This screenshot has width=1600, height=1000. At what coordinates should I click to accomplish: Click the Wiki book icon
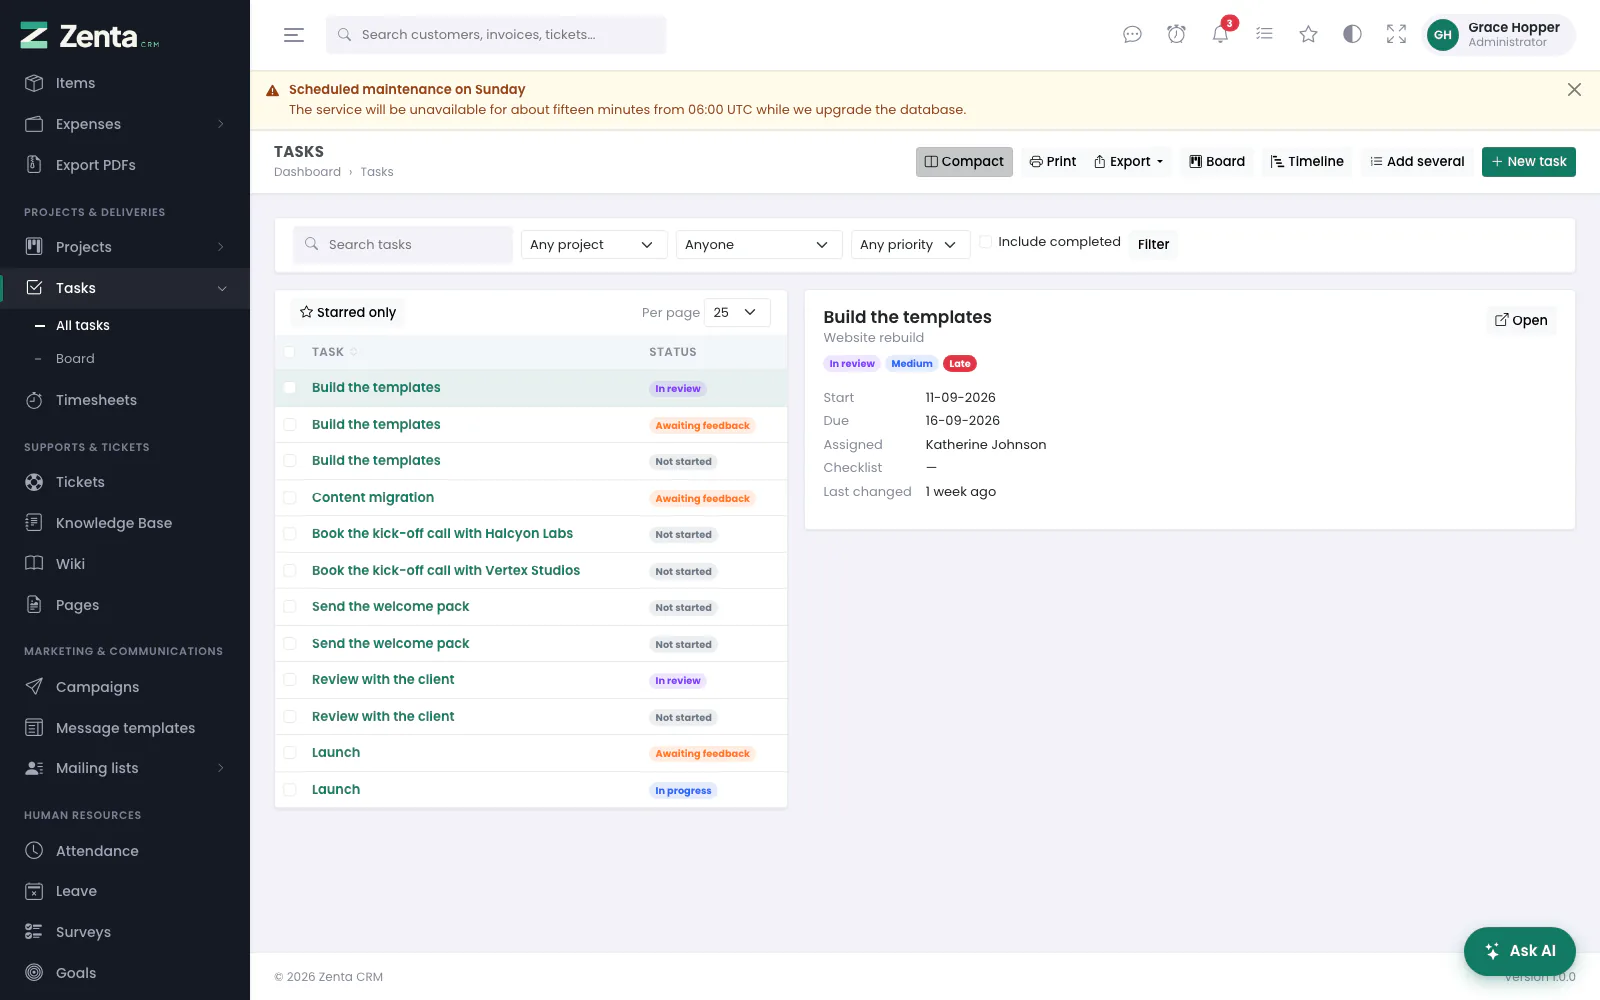(34, 564)
